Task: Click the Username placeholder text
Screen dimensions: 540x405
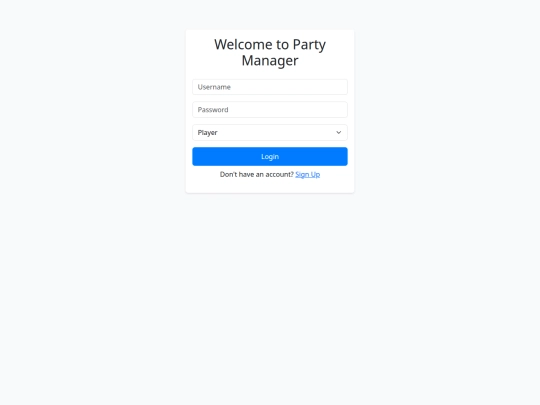Action: tap(214, 87)
